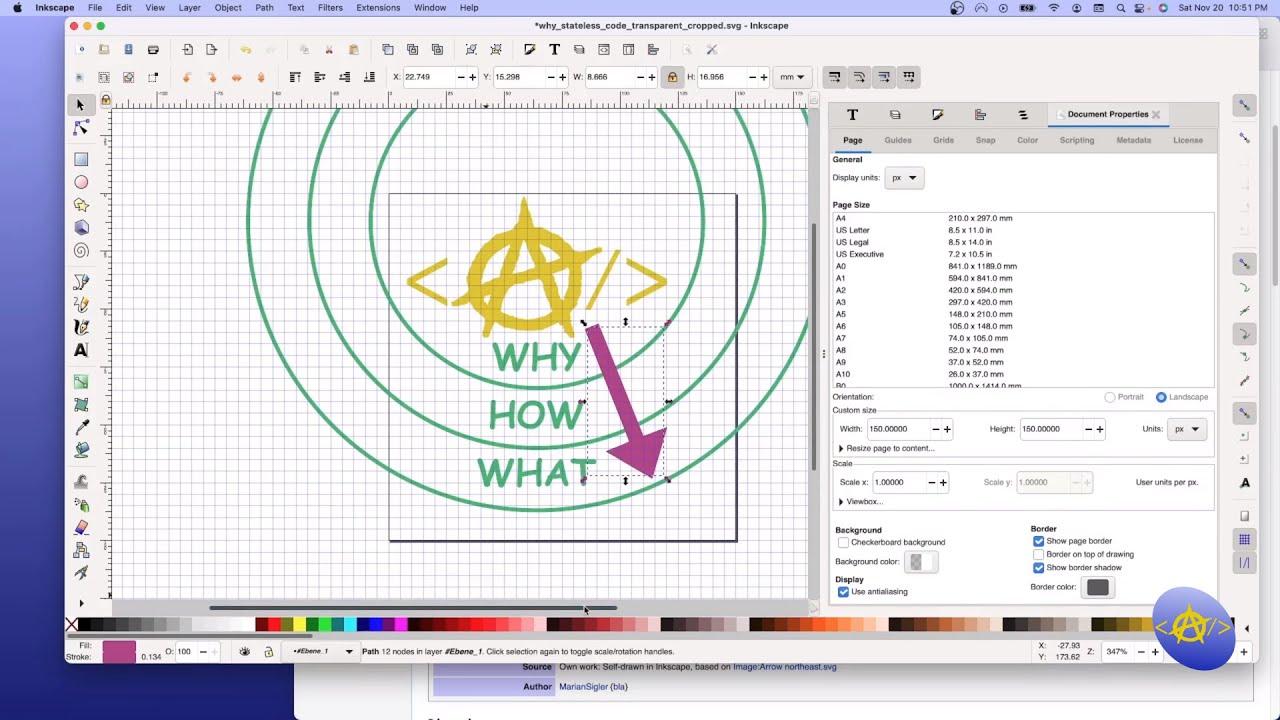
Task: Expand hidden toolbox tools arrow
Action: tap(81, 603)
